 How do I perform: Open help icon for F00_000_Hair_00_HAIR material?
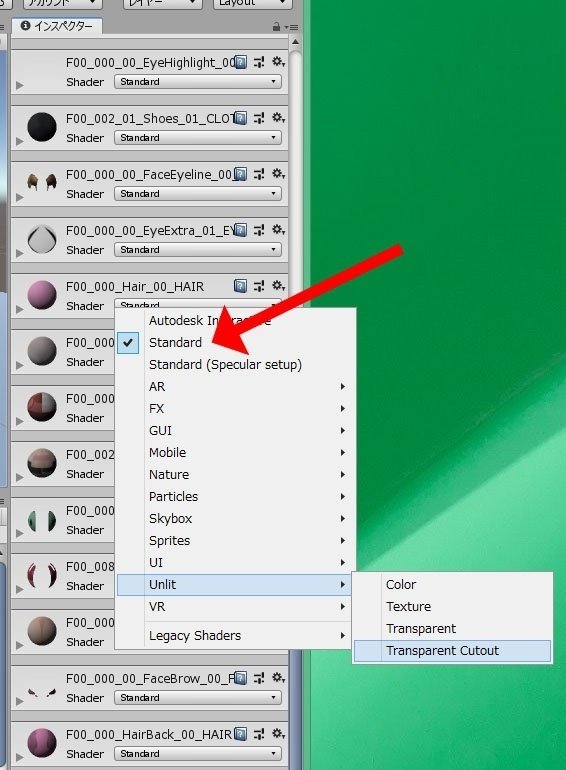pos(241,286)
